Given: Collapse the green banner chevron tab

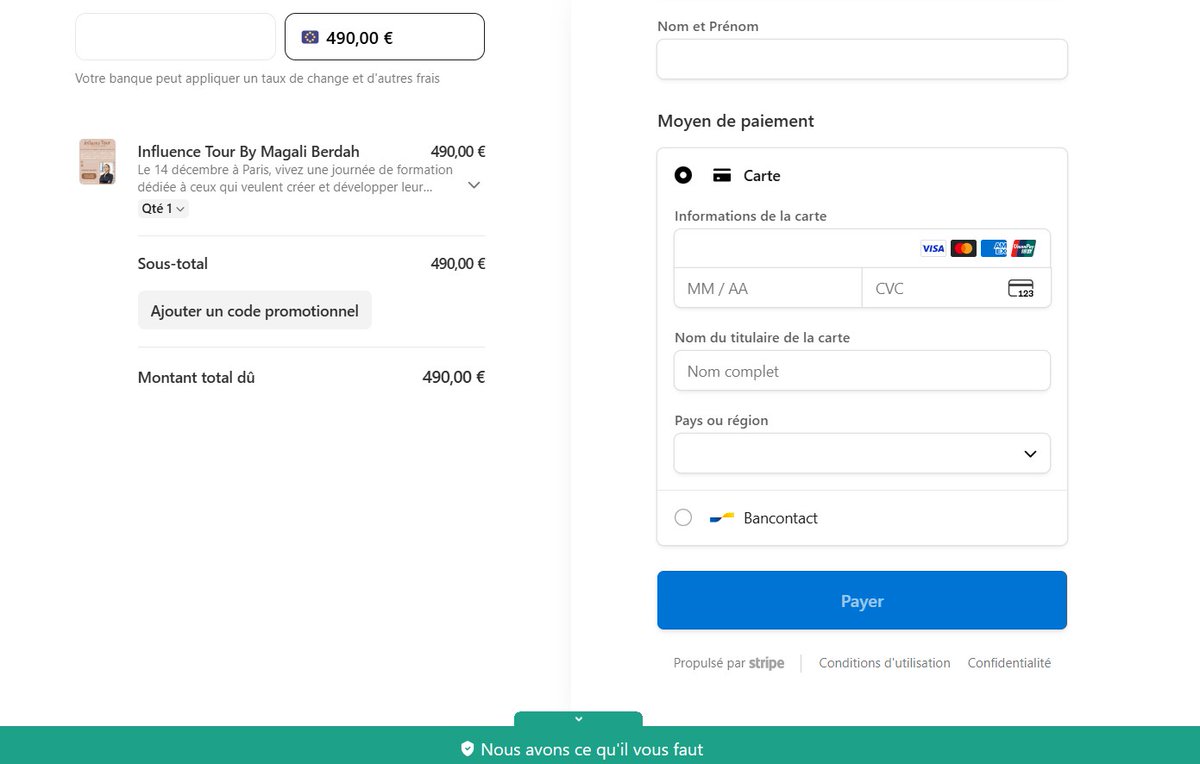Looking at the screenshot, I should (x=578, y=719).
